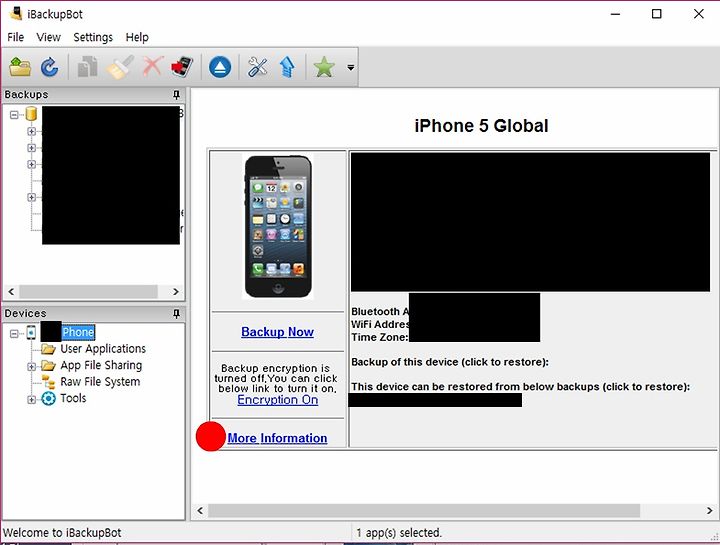Click the iPhone 5 device image
This screenshot has width=720, height=545.
[x=278, y=226]
